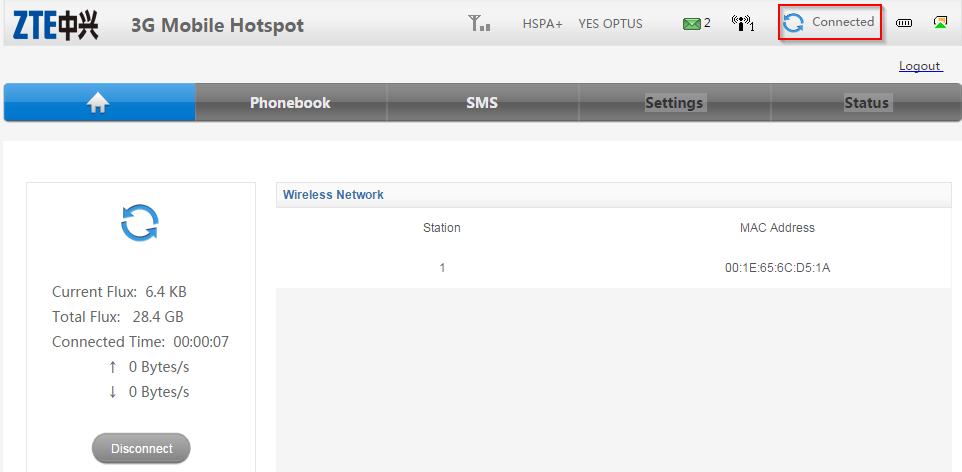Click the ZTE logo
This screenshot has height=472, width=962.
(55, 25)
